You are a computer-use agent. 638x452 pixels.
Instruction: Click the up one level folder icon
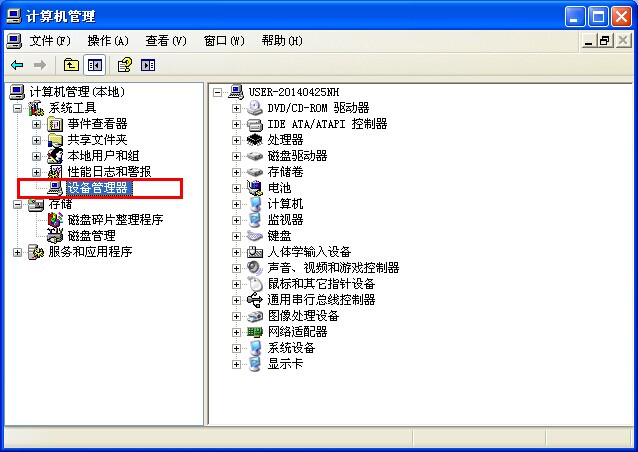71,65
